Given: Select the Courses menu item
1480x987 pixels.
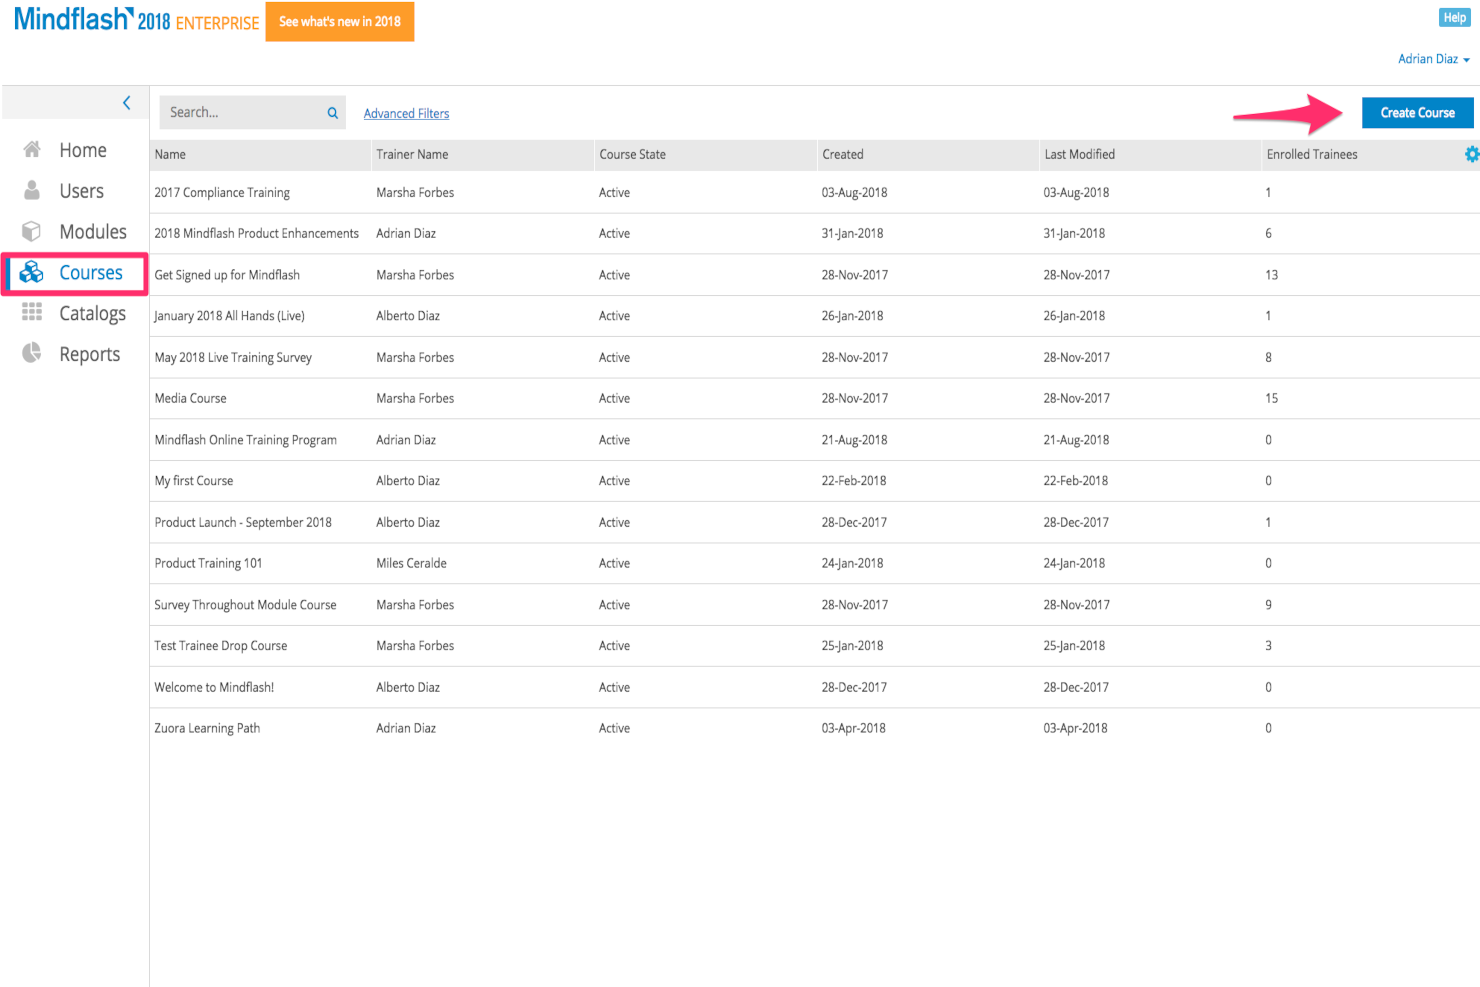Looking at the screenshot, I should point(91,273).
